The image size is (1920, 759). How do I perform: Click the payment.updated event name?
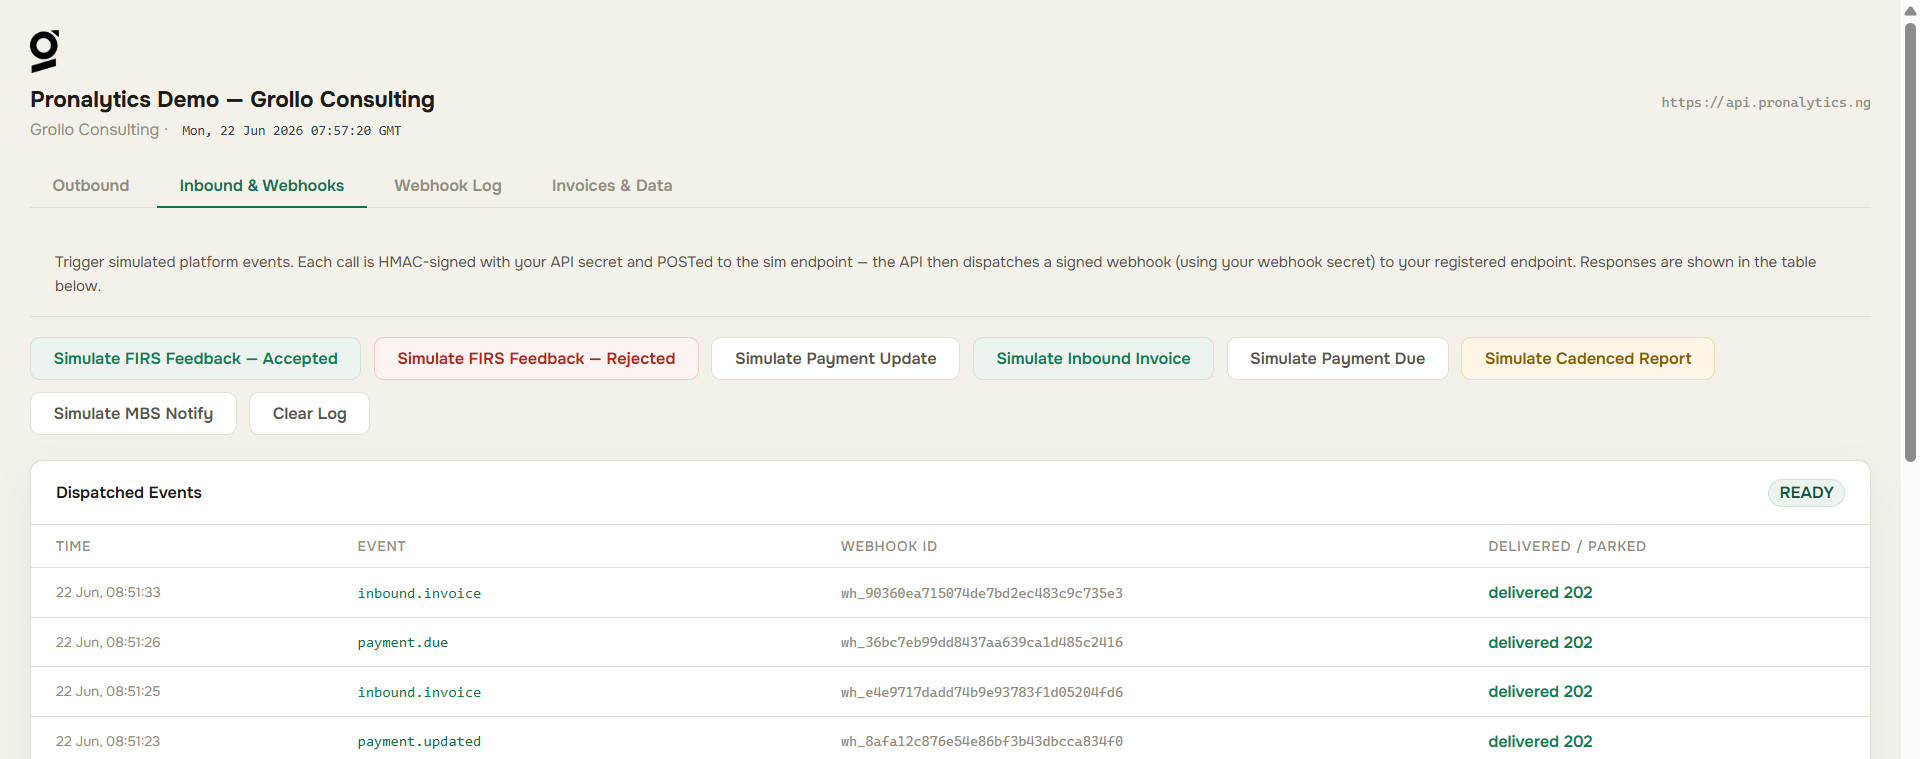[x=419, y=742]
